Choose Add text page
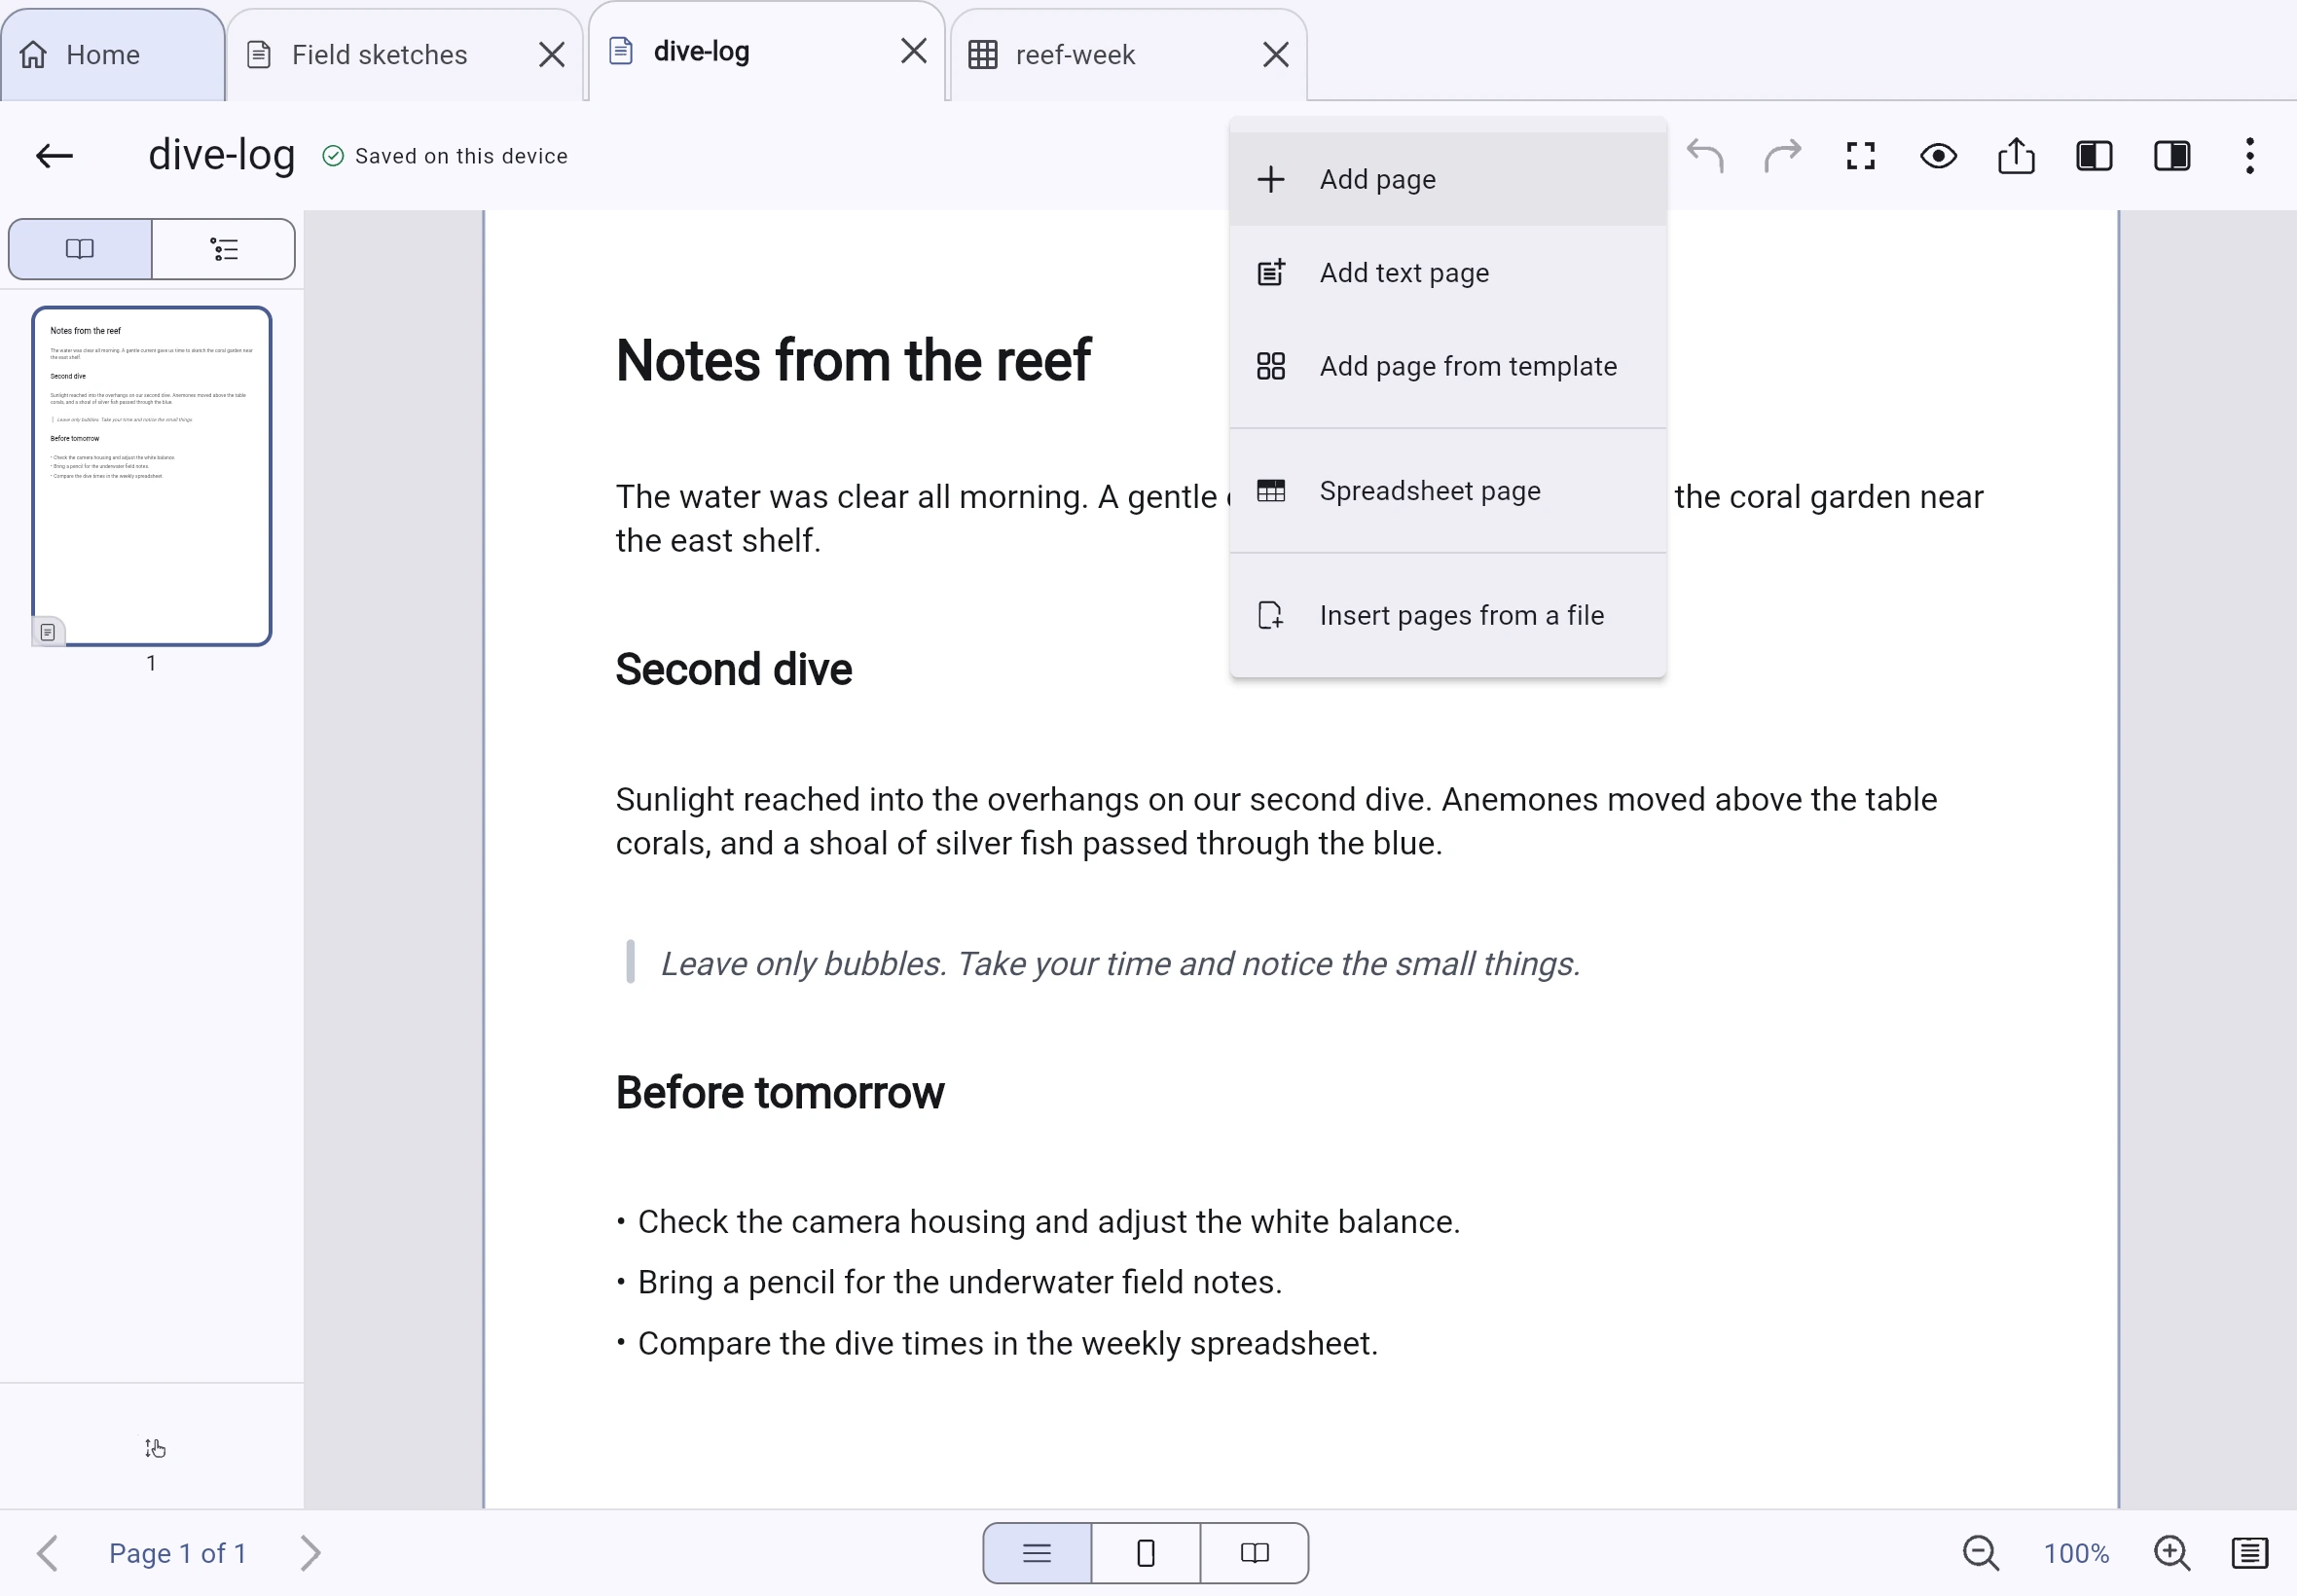The height and width of the screenshot is (1596, 2297). 1448,272
